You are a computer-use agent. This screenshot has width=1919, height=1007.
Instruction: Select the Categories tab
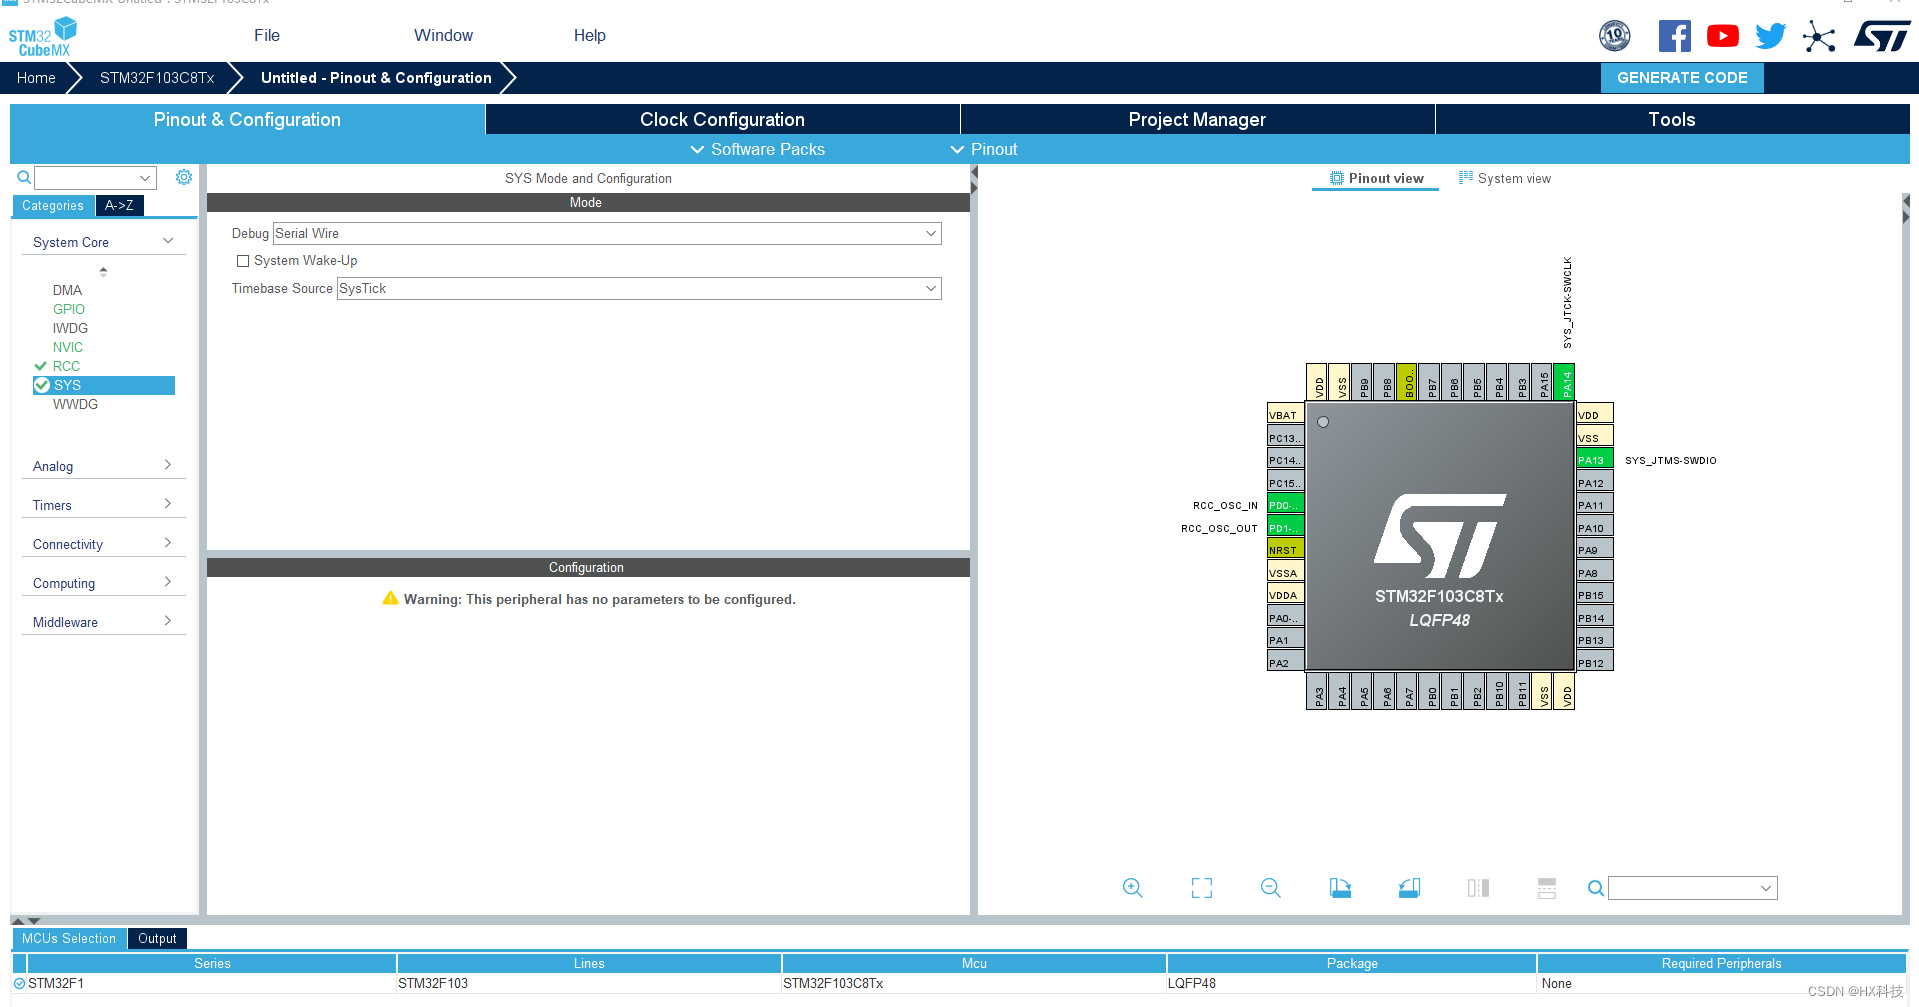53,205
